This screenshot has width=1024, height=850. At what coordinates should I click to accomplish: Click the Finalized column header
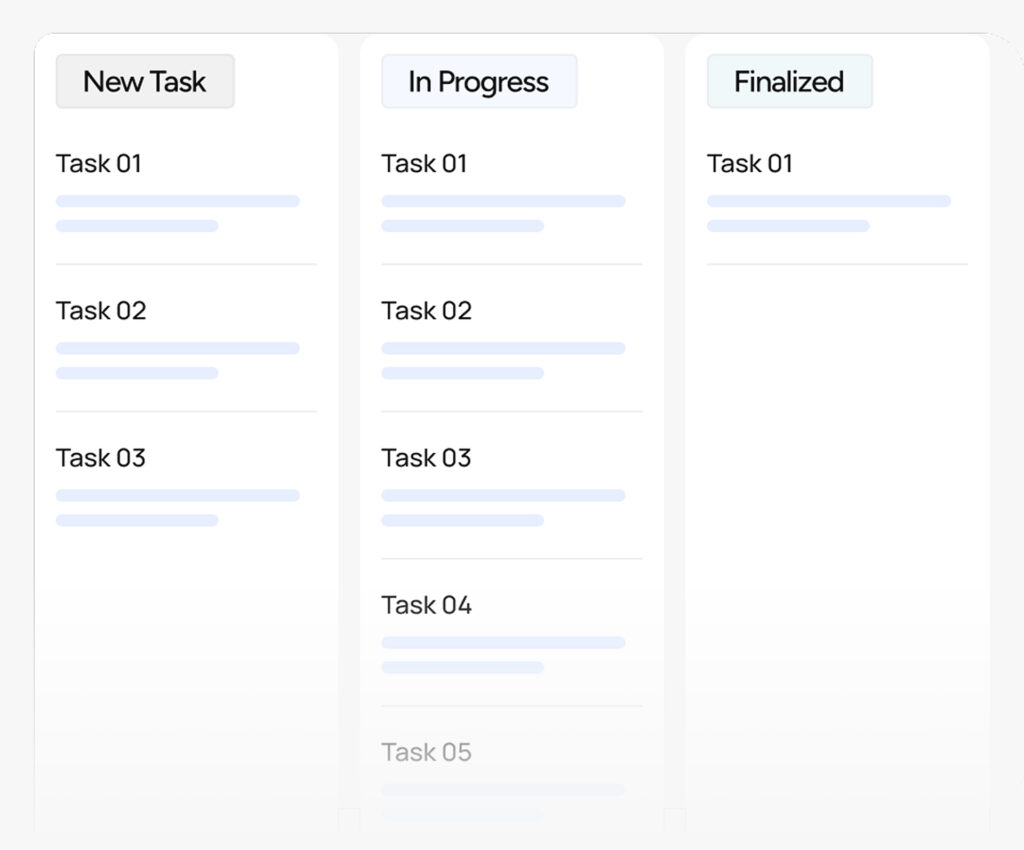(789, 82)
